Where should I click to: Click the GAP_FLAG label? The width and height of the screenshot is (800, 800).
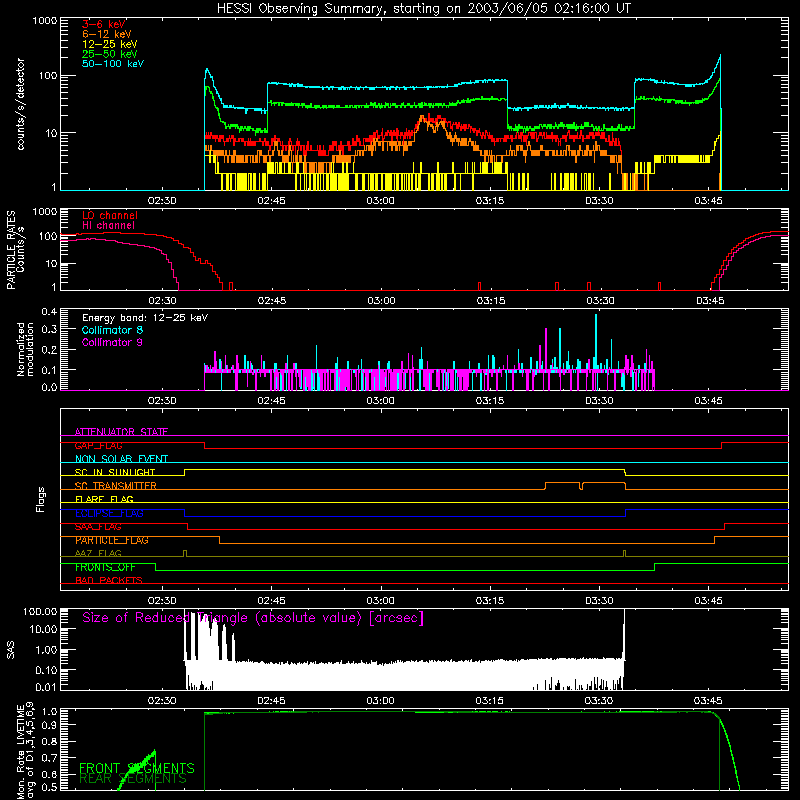pyautogui.click(x=98, y=445)
